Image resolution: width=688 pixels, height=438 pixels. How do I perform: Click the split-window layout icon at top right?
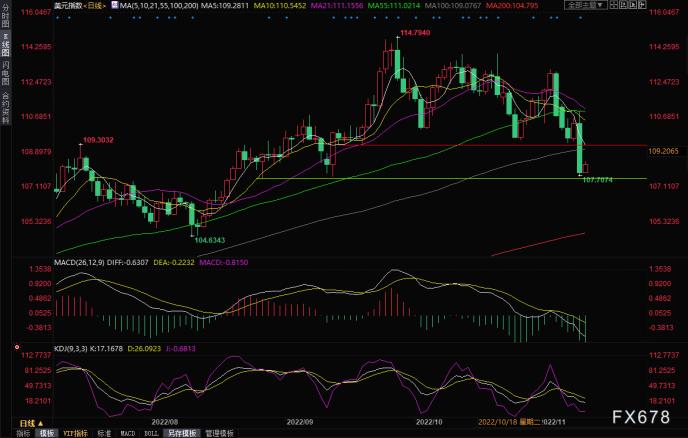(x=614, y=5)
